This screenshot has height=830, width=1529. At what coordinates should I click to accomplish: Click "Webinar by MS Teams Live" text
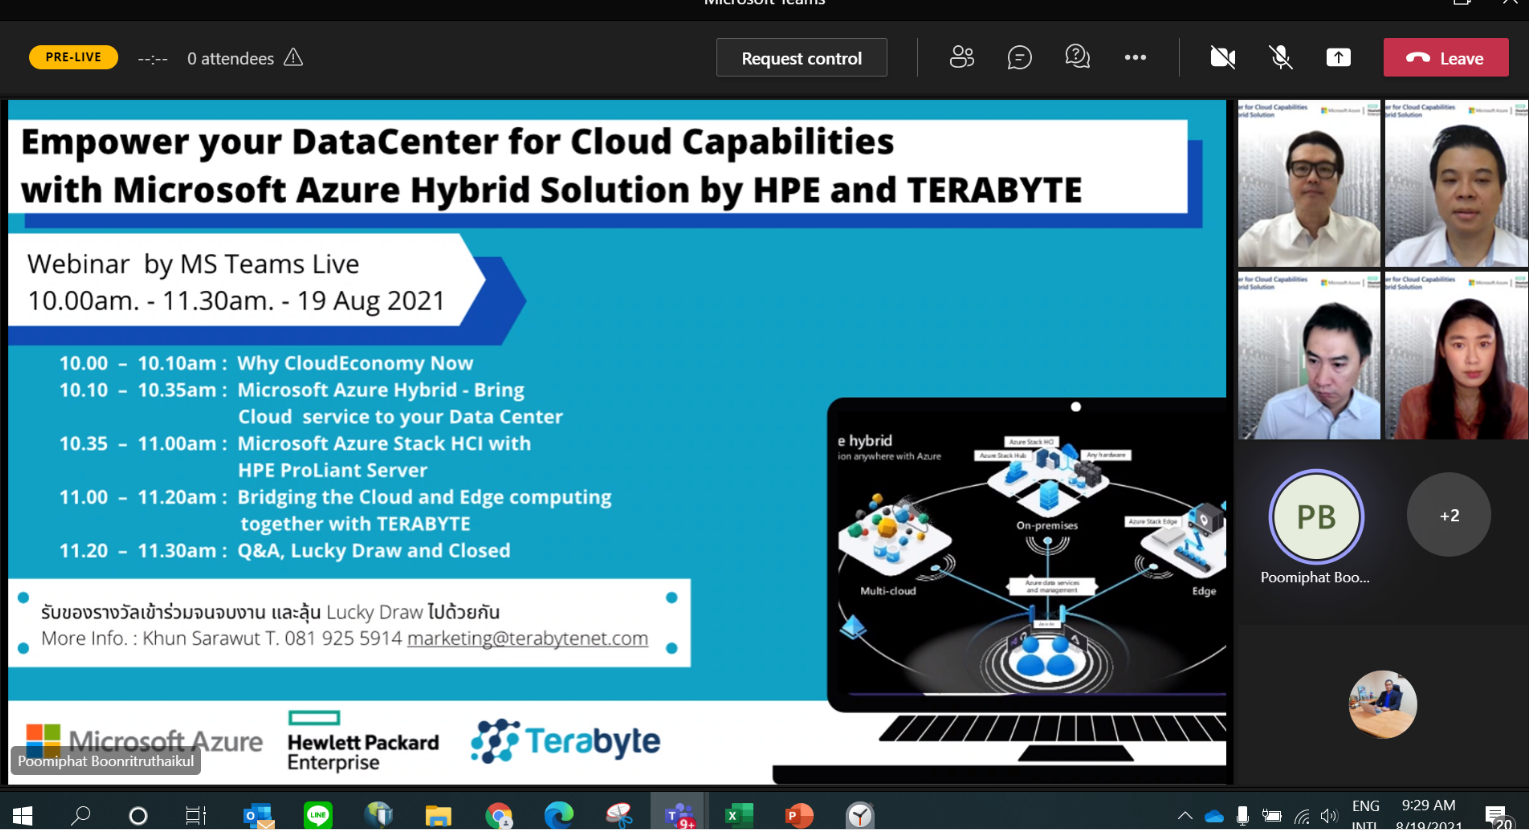[193, 264]
